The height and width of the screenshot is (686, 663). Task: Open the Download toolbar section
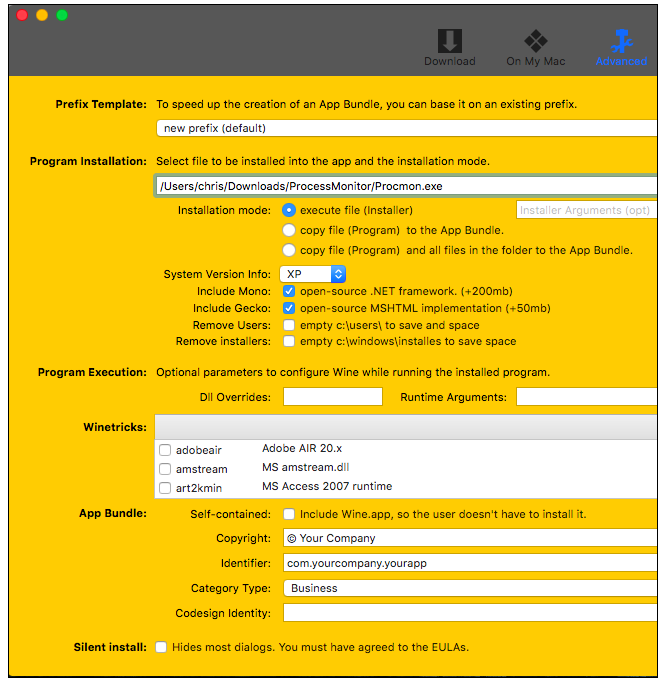pos(449,47)
